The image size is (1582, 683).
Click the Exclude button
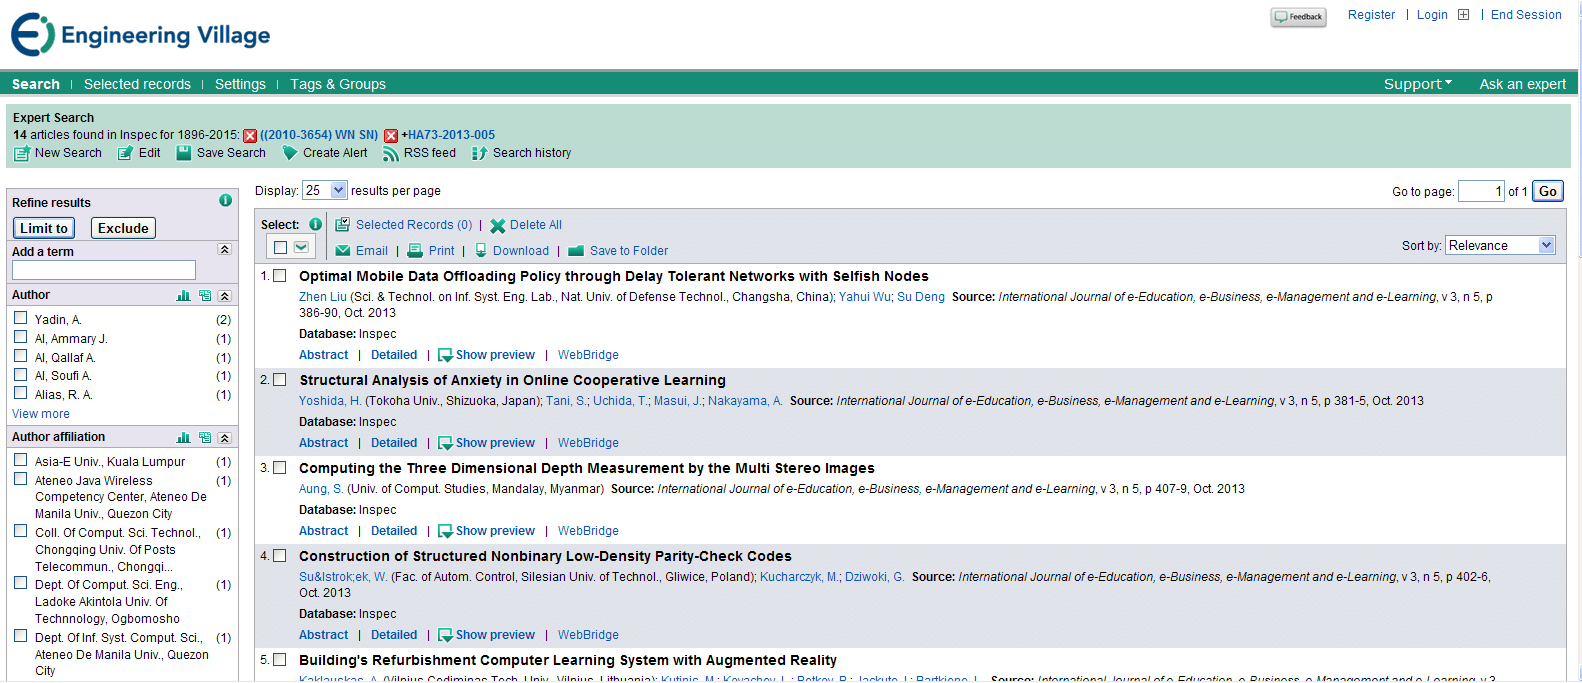123,228
